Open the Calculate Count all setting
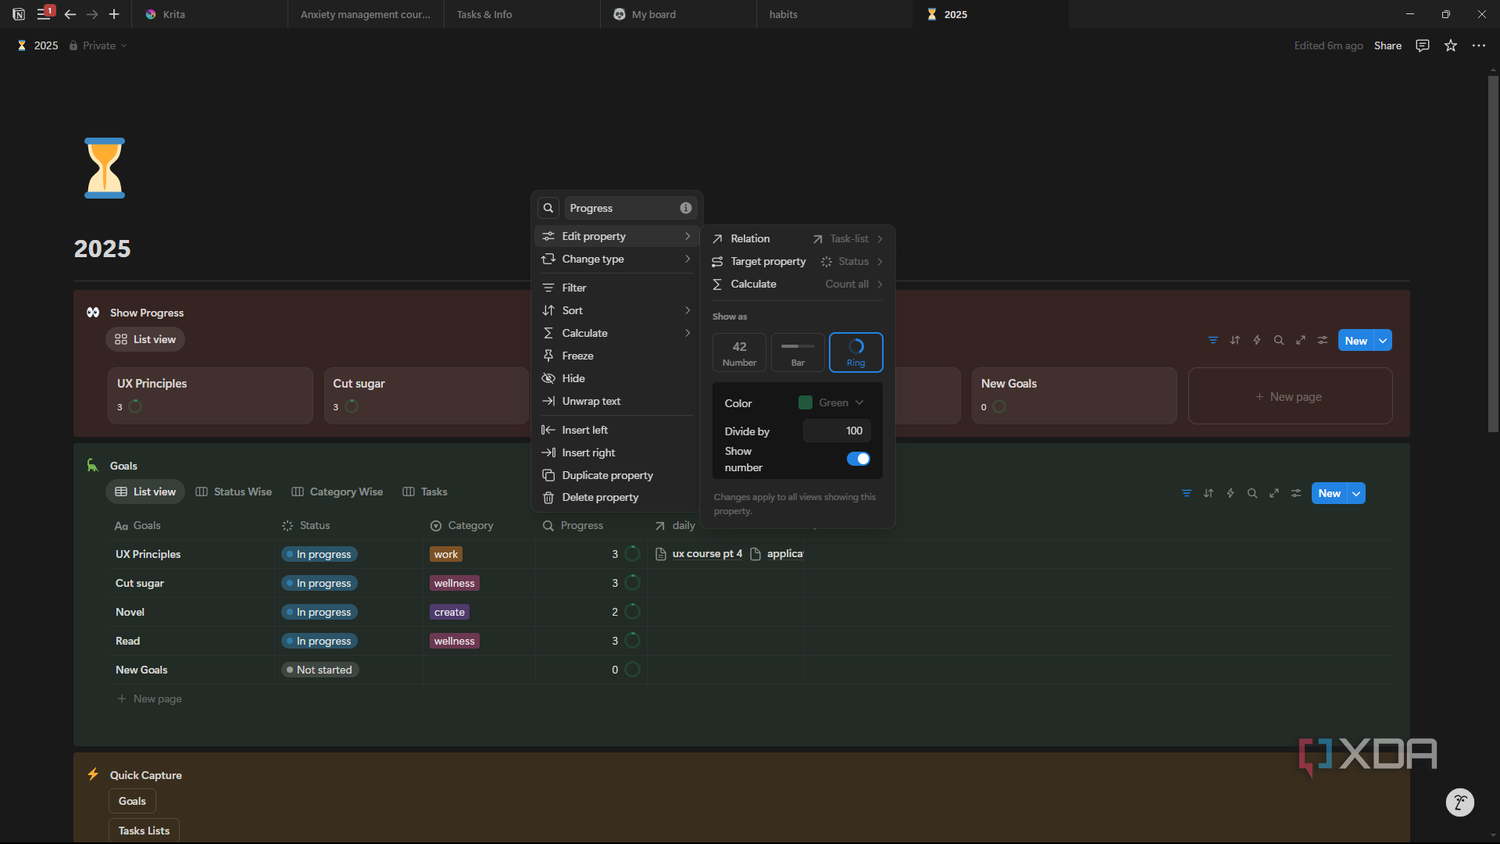Screen dimensions: 1500x844 pos(797,284)
